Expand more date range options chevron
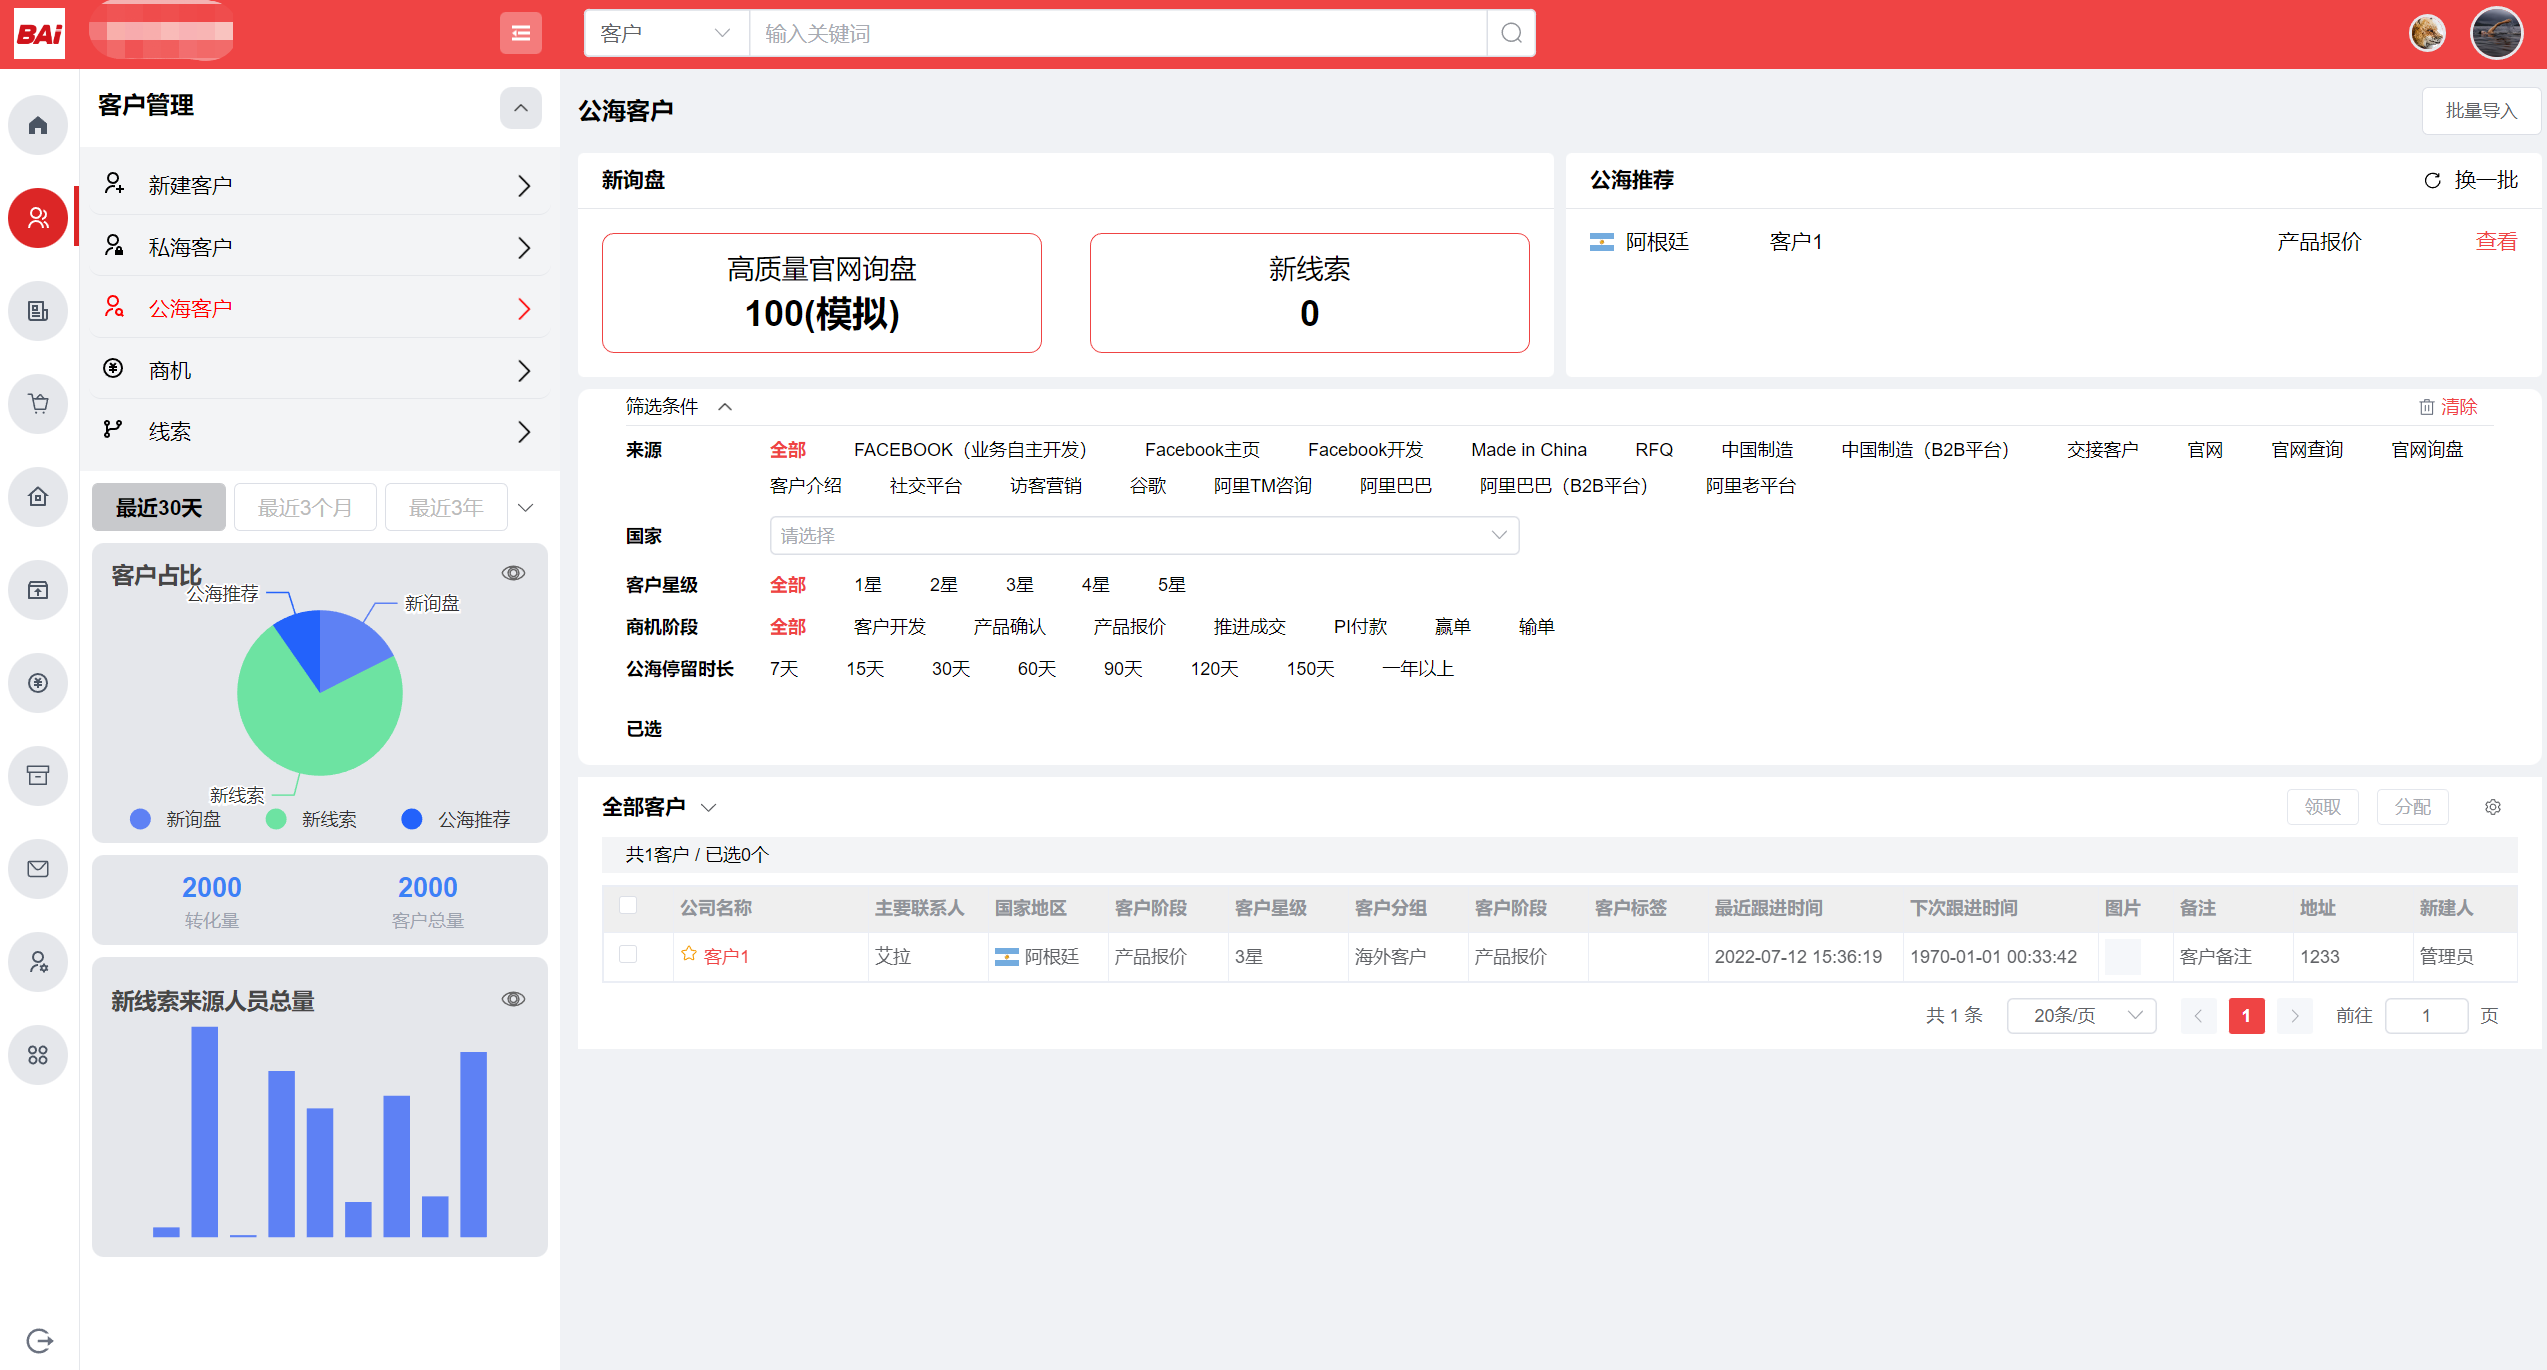This screenshot has height=1370, width=2547. [x=526, y=508]
